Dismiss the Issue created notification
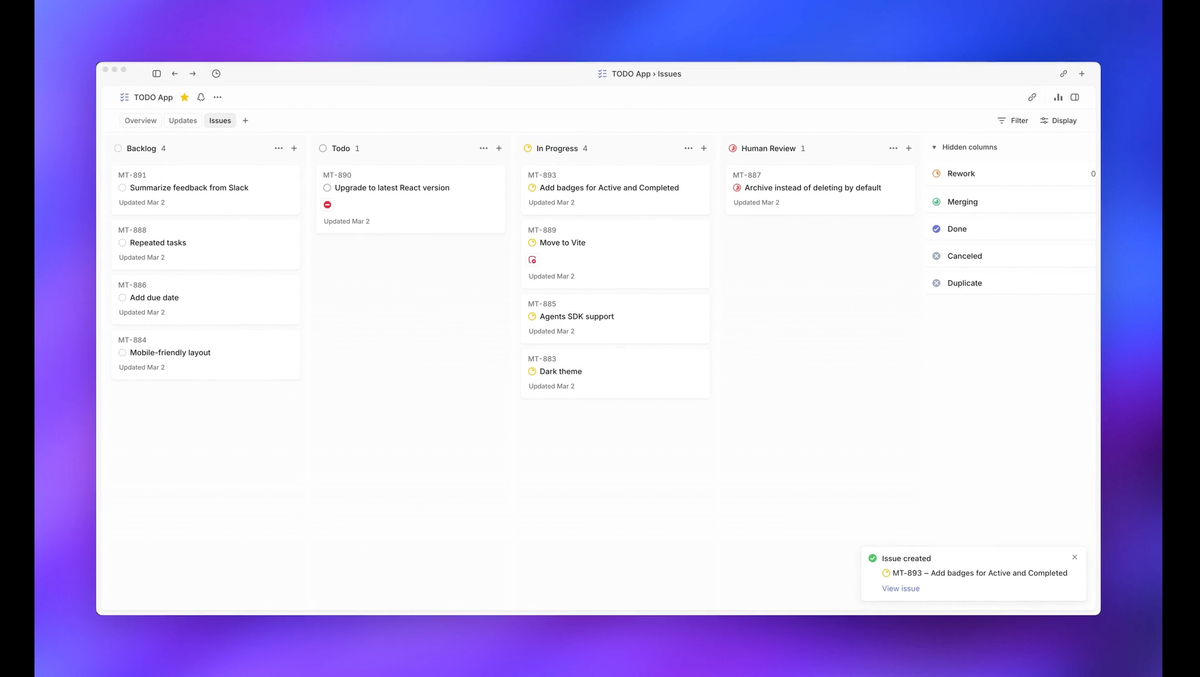This screenshot has width=1200, height=677. [1075, 557]
